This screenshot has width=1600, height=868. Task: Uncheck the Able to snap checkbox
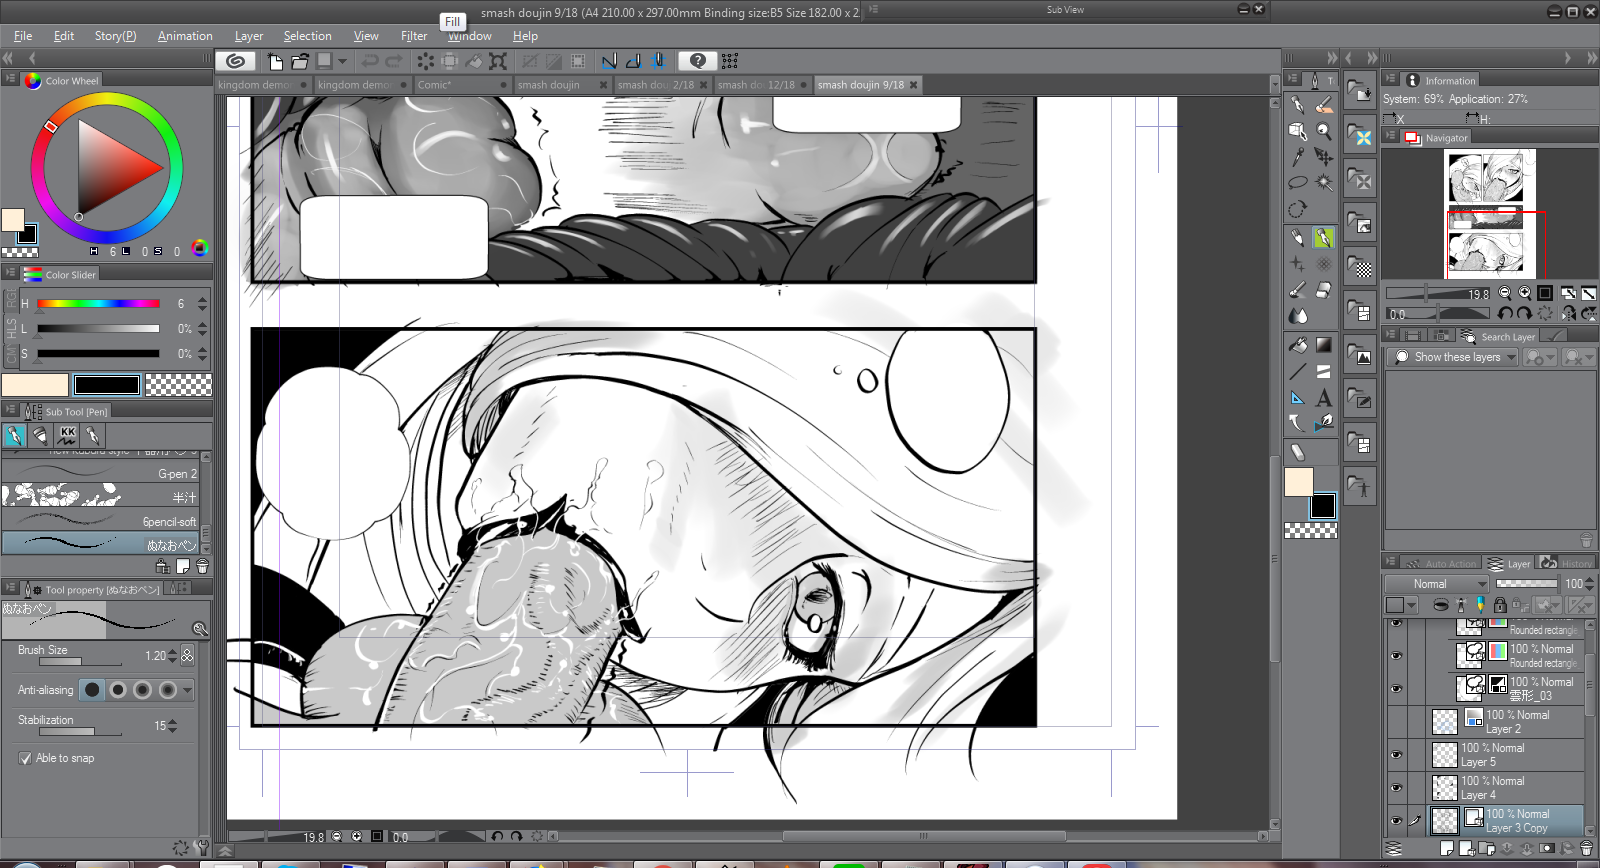pos(25,758)
